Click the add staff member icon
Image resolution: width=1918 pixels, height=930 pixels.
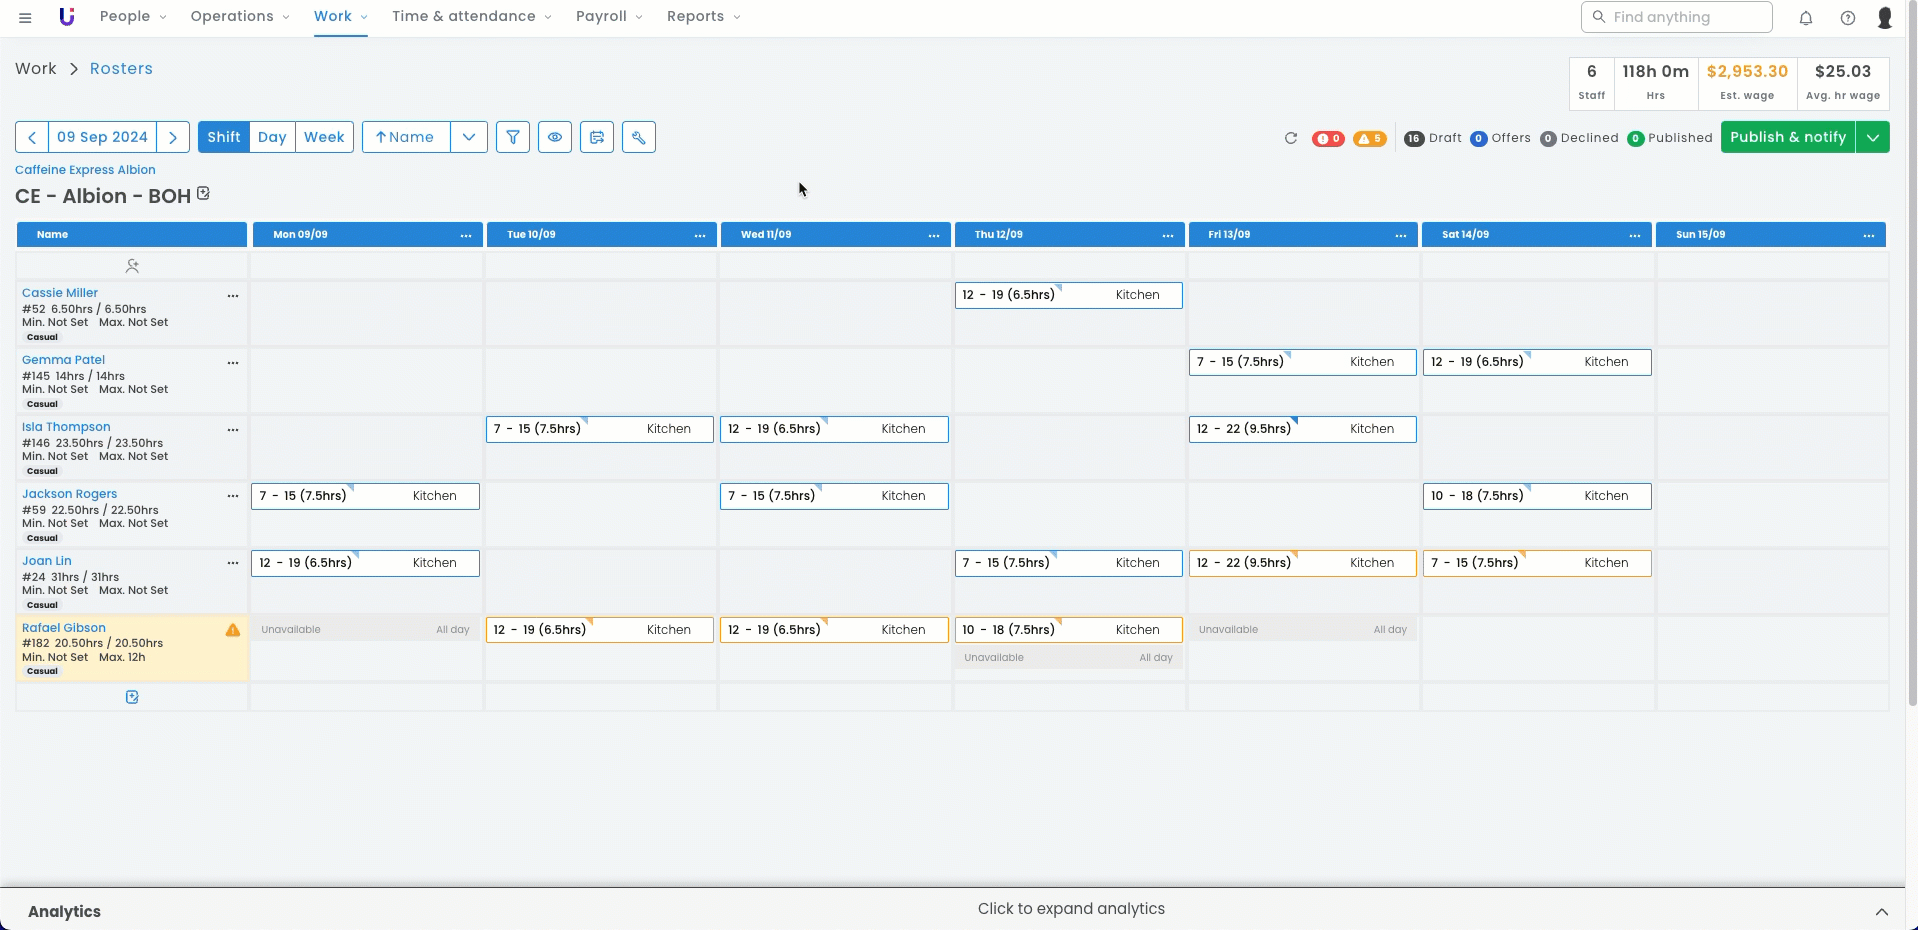coord(132,266)
